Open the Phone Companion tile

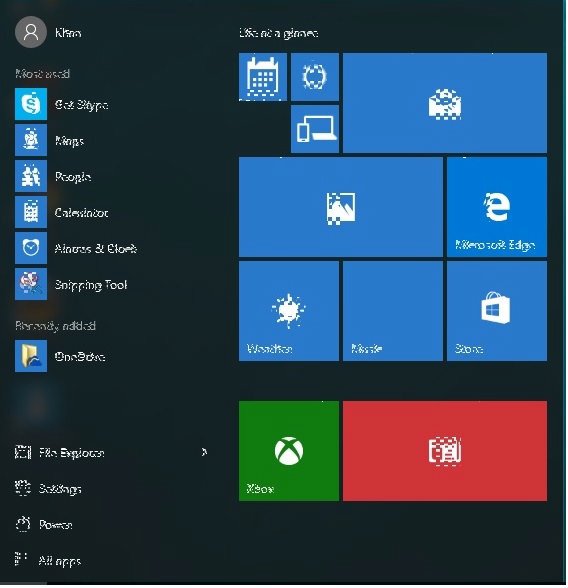(315, 129)
